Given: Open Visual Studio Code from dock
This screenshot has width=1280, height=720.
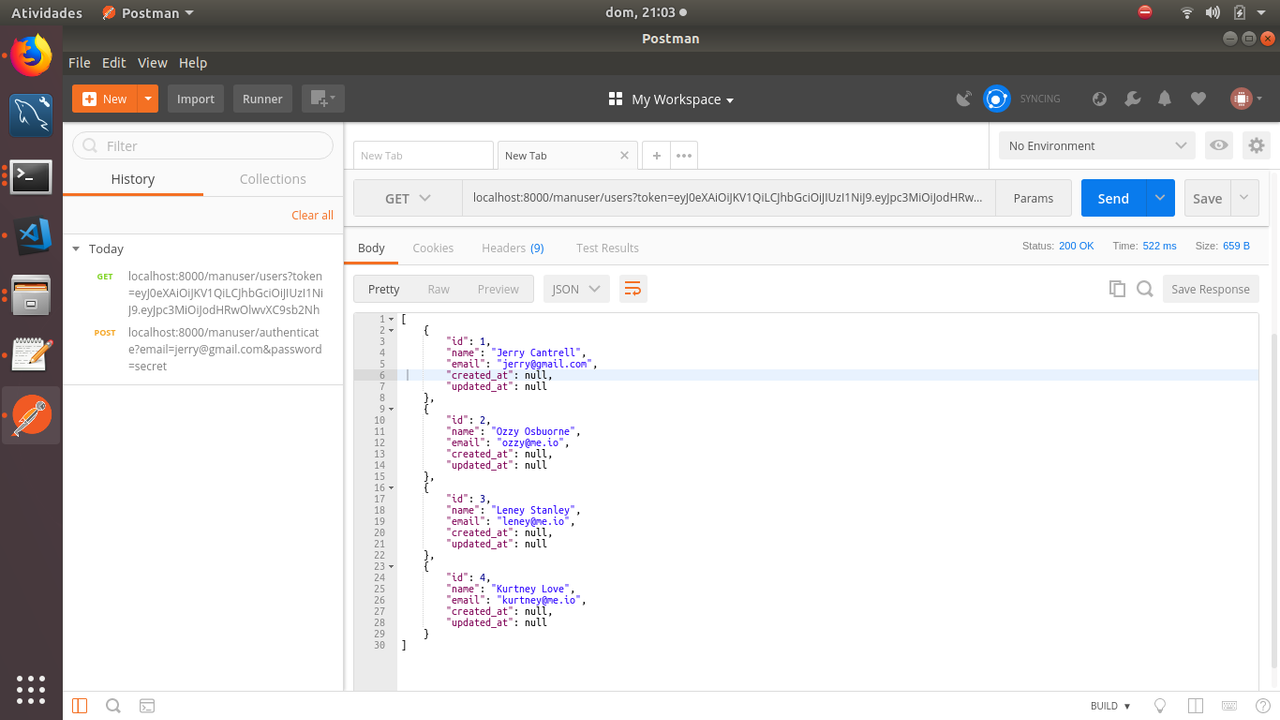Looking at the screenshot, I should click(x=31, y=236).
